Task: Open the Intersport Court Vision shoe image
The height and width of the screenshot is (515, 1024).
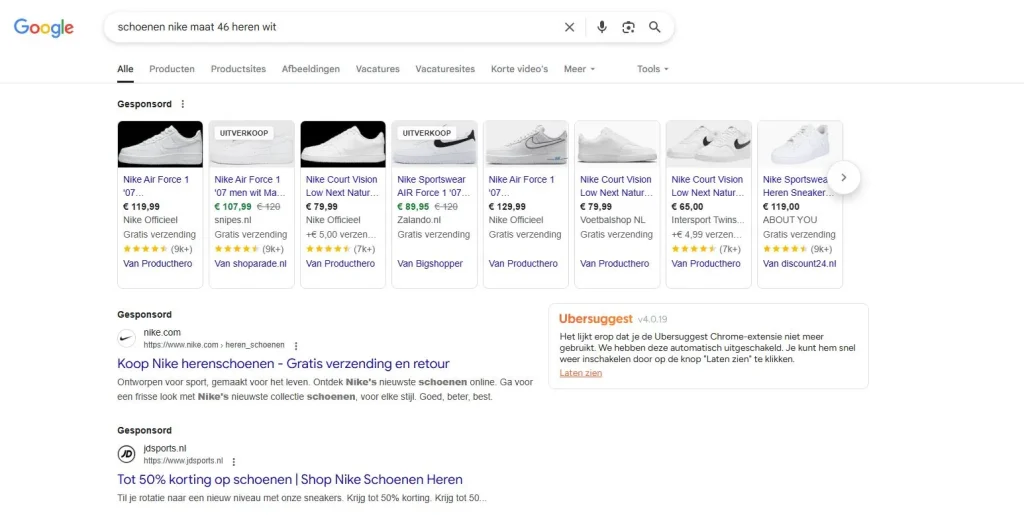Action: [x=709, y=144]
